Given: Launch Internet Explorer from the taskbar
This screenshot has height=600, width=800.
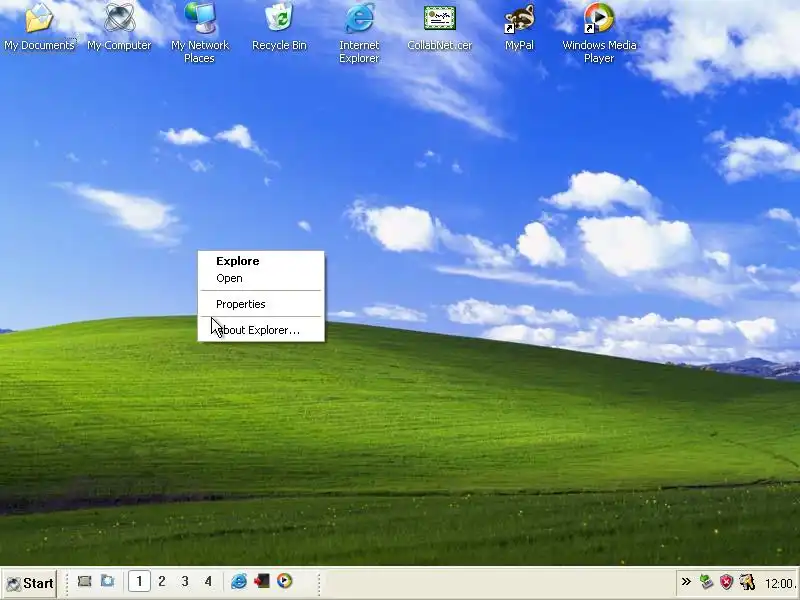Looking at the screenshot, I should click(238, 581).
